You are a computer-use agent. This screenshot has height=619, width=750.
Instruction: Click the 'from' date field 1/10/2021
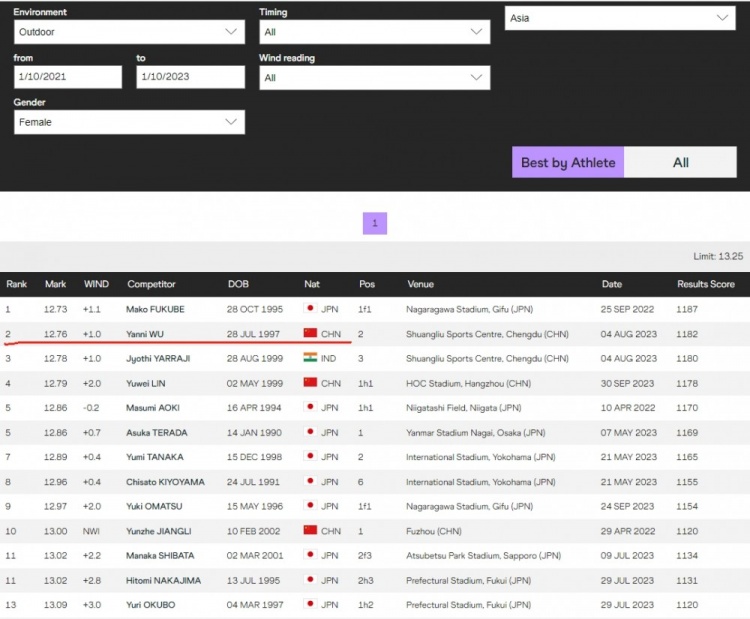click(x=68, y=78)
